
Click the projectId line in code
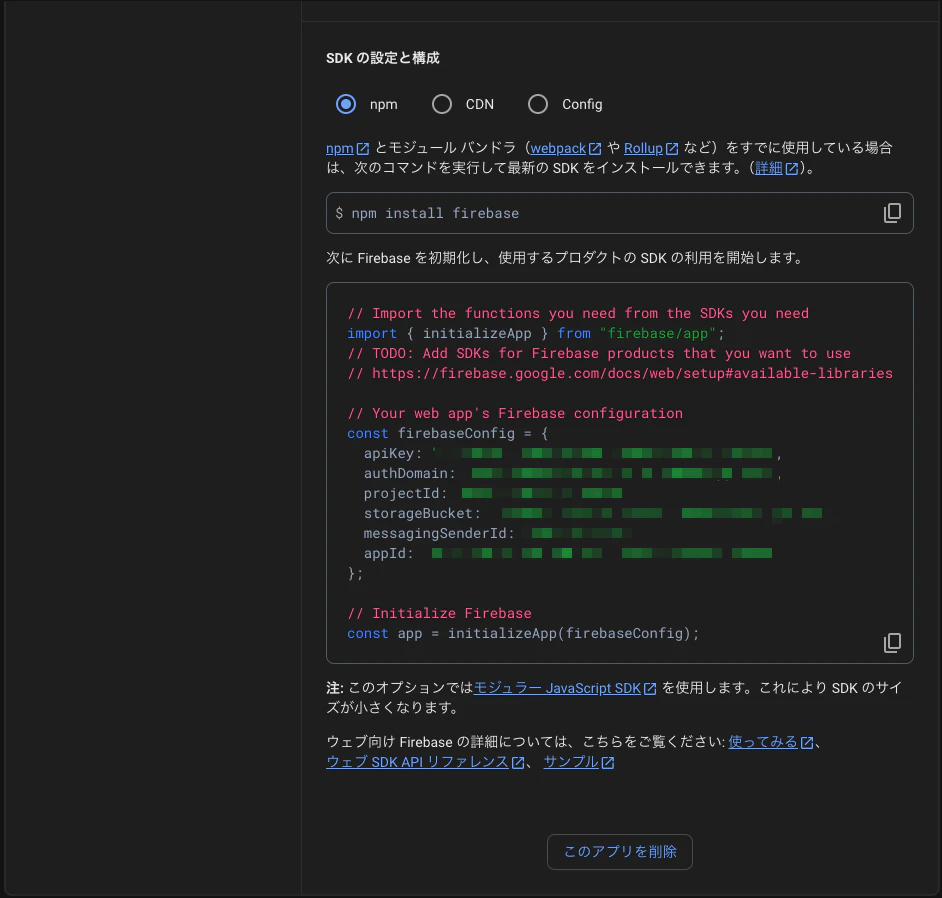pyautogui.click(x=493, y=494)
